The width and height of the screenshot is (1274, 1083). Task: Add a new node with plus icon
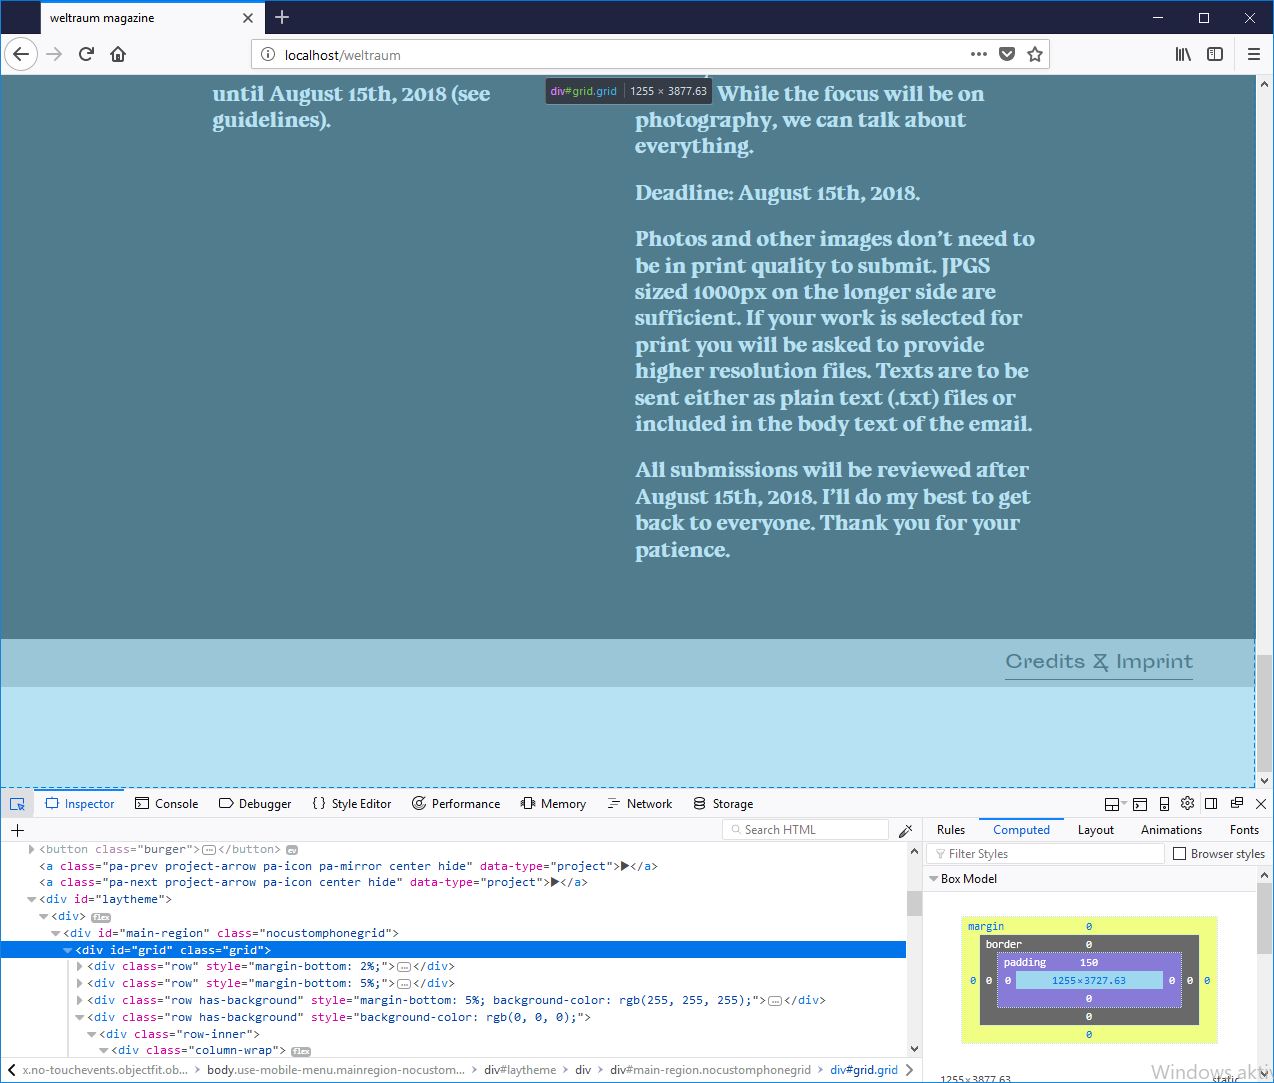pos(17,830)
